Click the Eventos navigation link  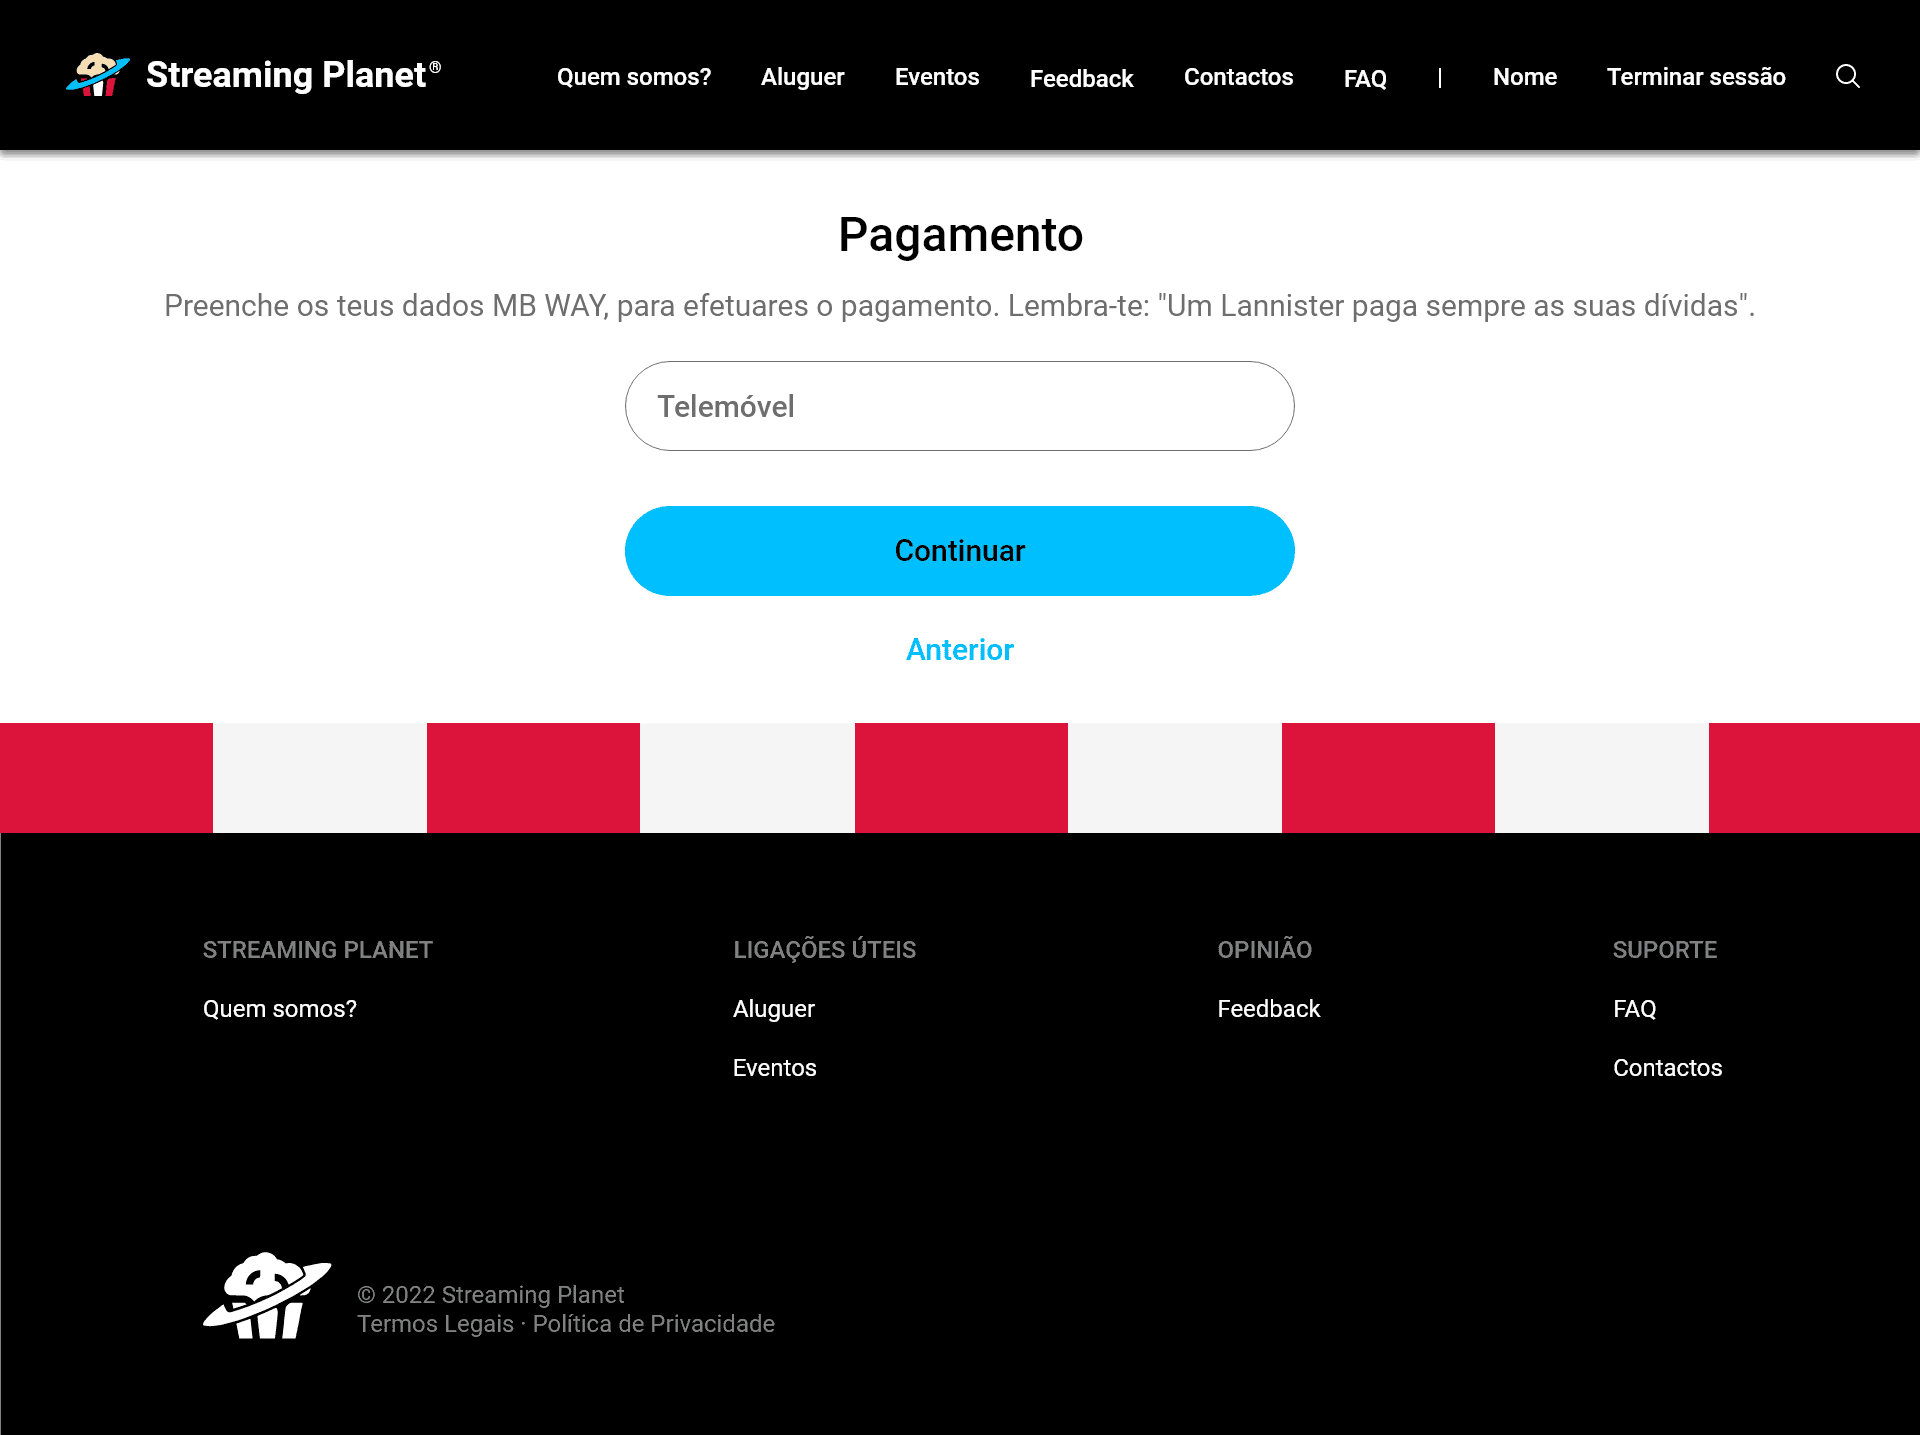click(936, 75)
